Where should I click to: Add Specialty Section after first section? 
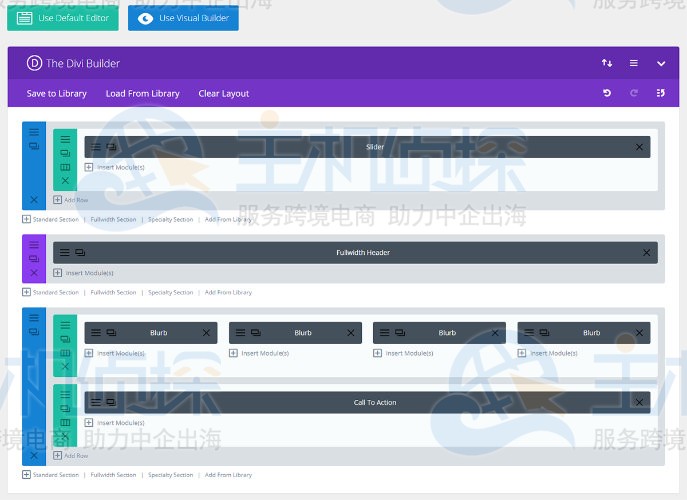[x=170, y=219]
